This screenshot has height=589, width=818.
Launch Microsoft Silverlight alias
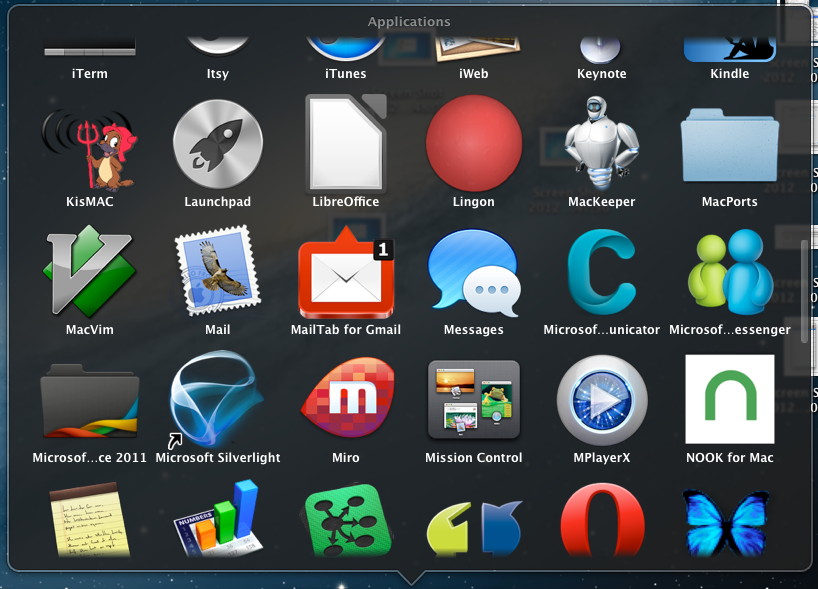pyautogui.click(x=214, y=399)
